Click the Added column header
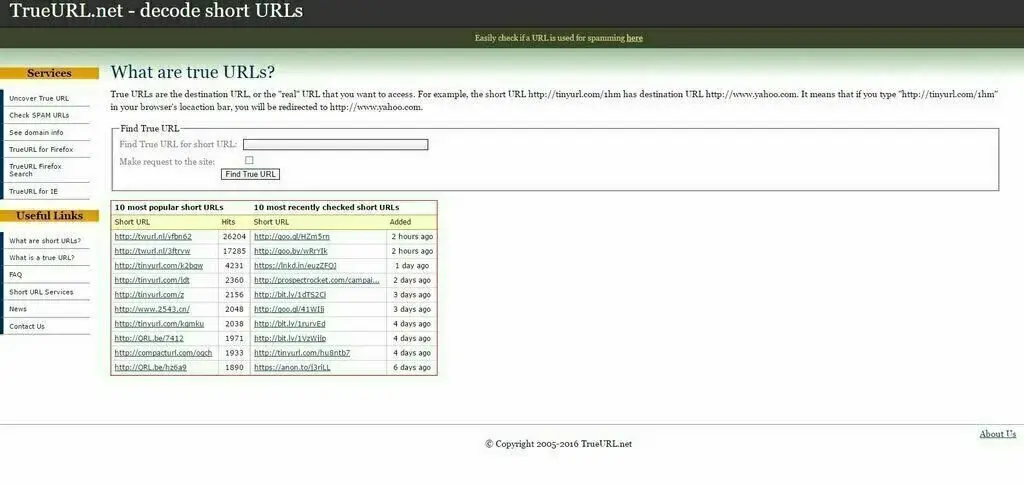 tap(400, 222)
